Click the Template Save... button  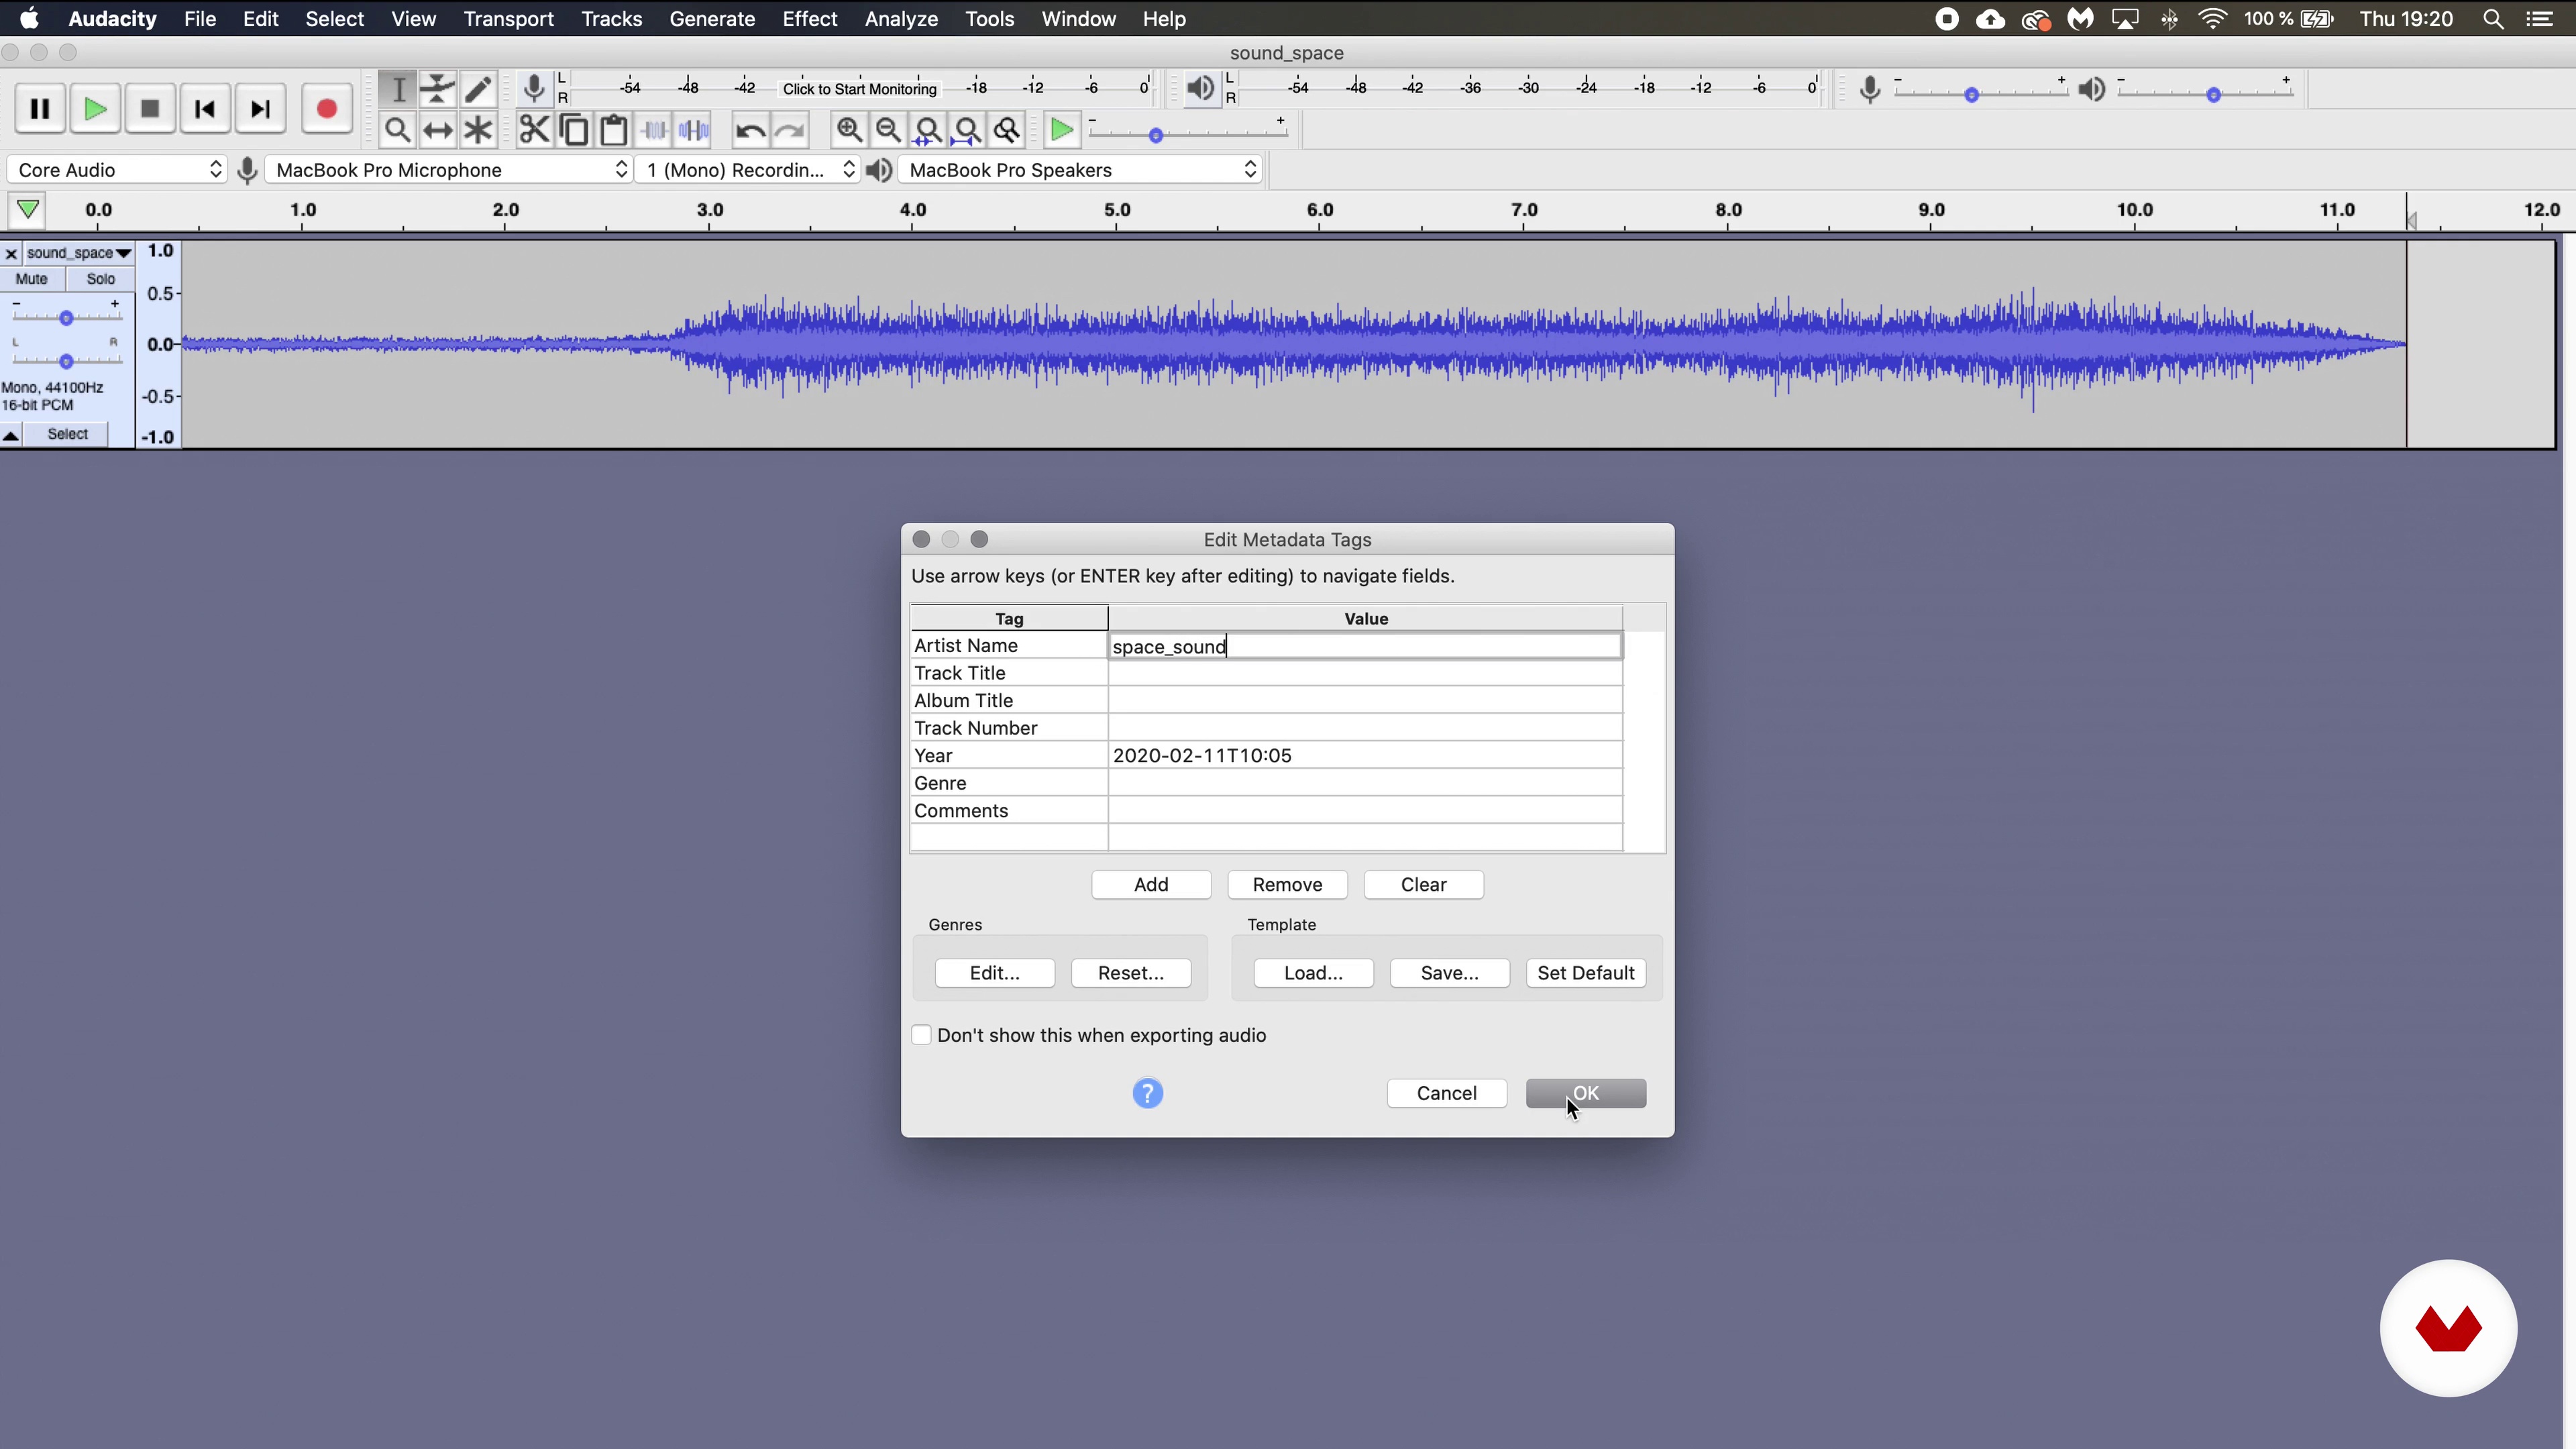click(1449, 973)
